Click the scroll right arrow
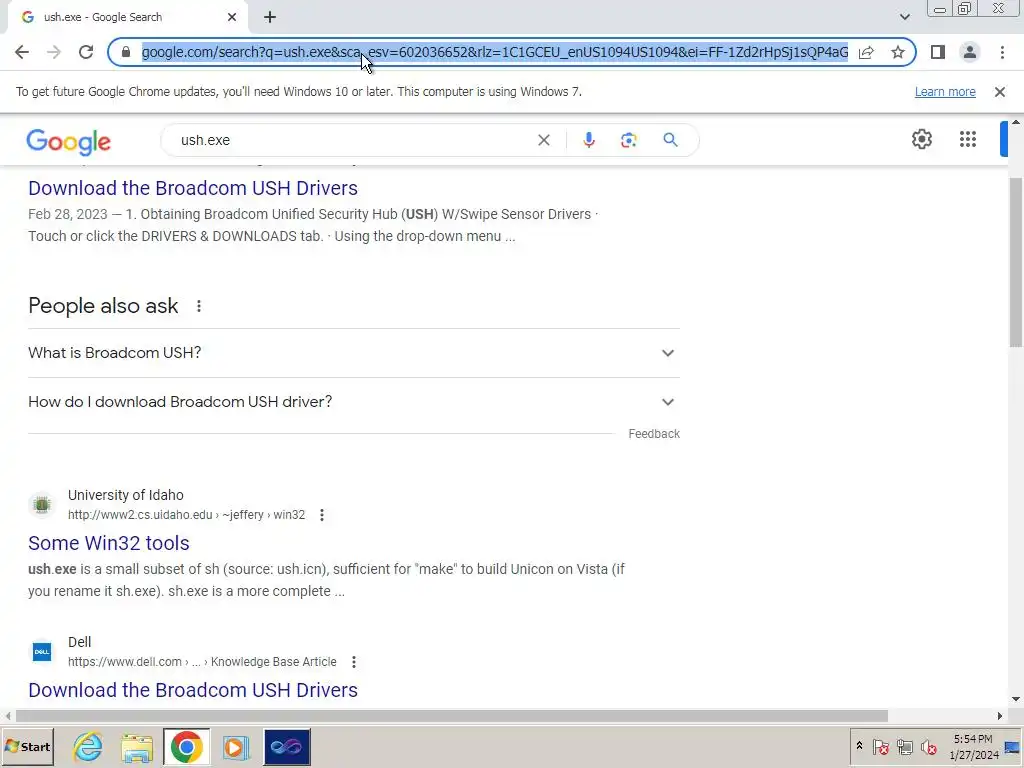The height and width of the screenshot is (768, 1024). 1000,716
